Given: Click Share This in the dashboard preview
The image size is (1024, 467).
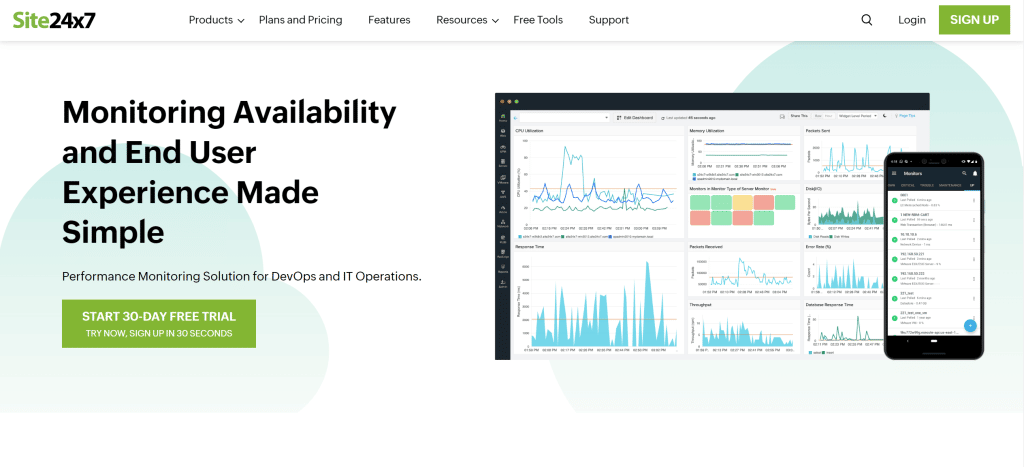Looking at the screenshot, I should [x=799, y=116].
